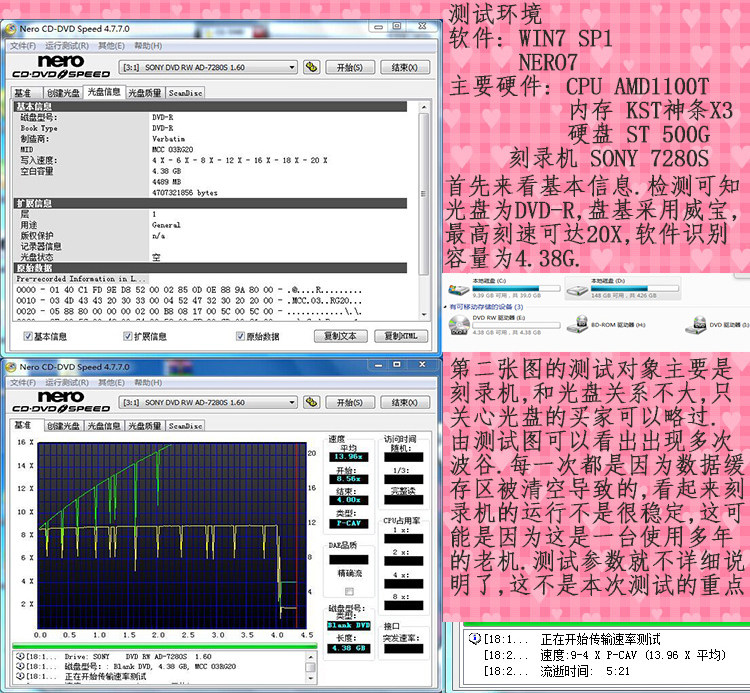Select ScanDisc tab in disc info window
750x693 pixels.
185,93
